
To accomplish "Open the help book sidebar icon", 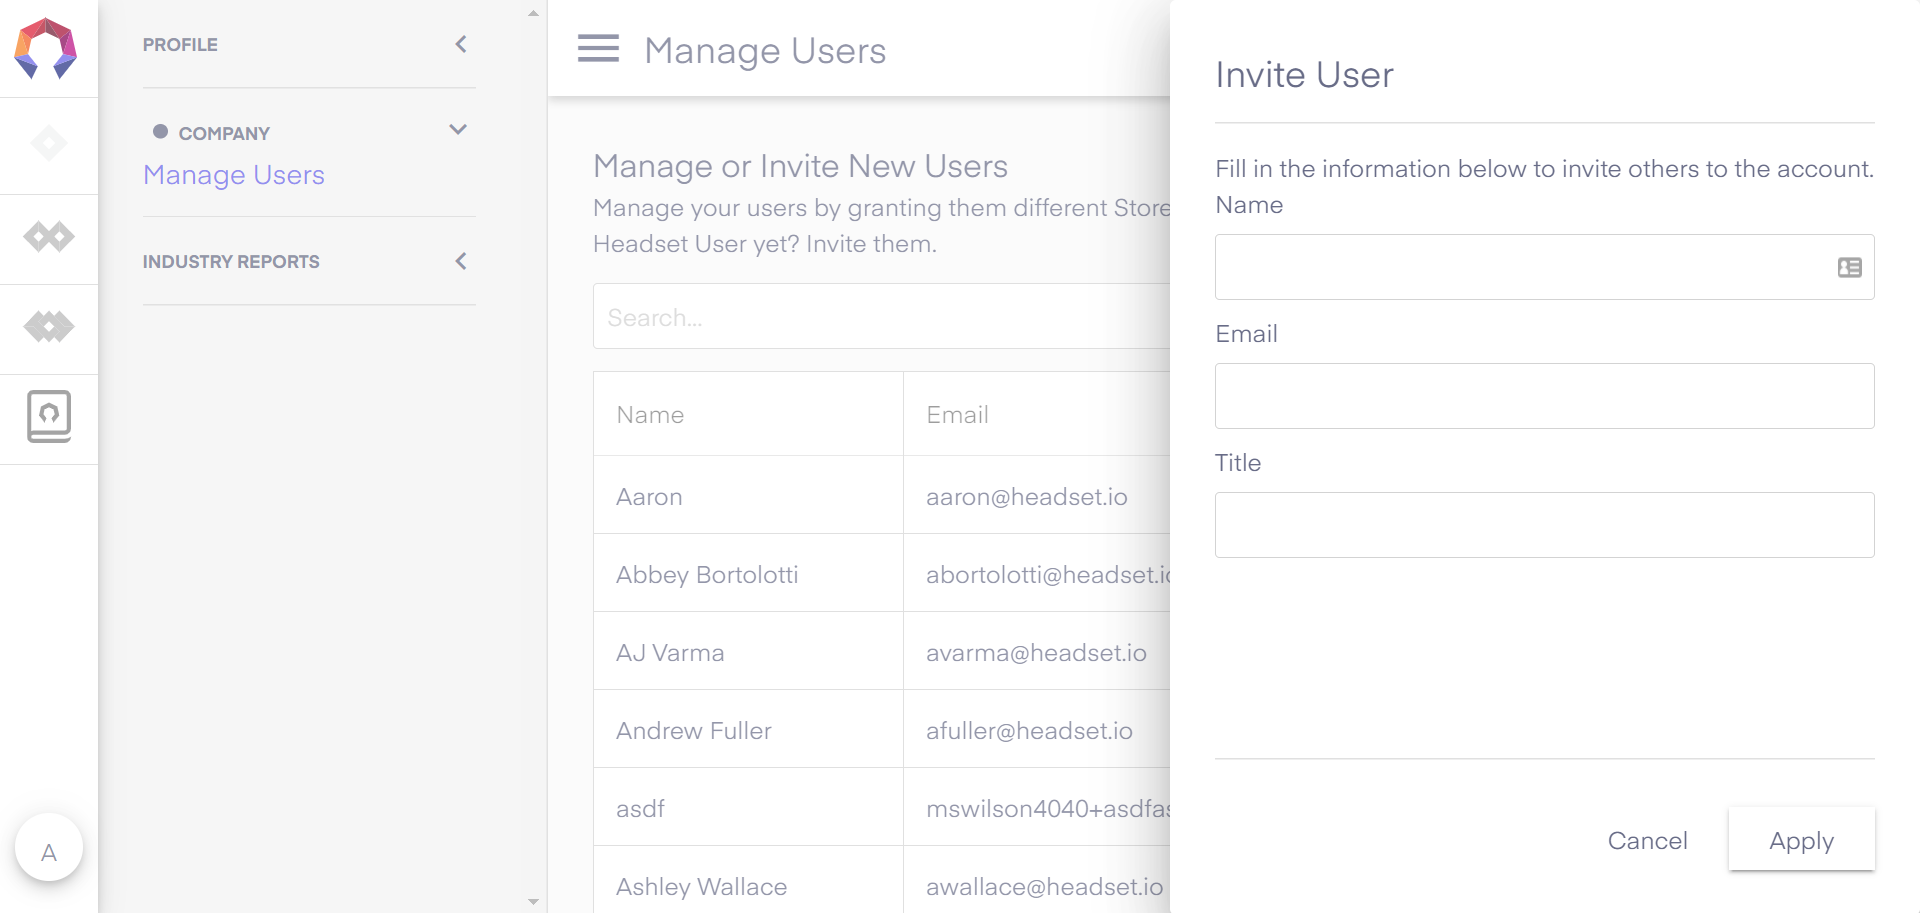I will click(49, 416).
